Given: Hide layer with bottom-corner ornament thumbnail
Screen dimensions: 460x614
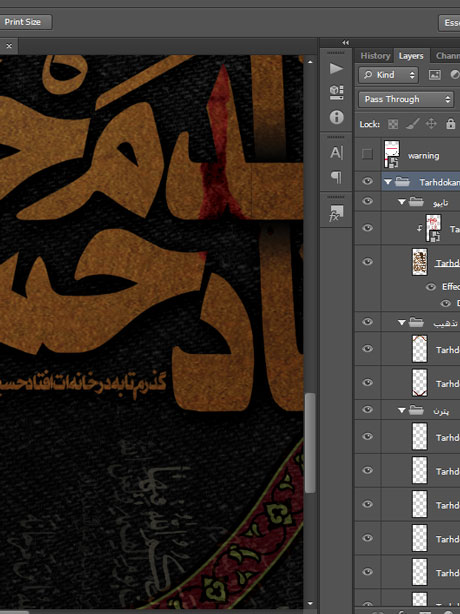Looking at the screenshot, I should click(367, 383).
